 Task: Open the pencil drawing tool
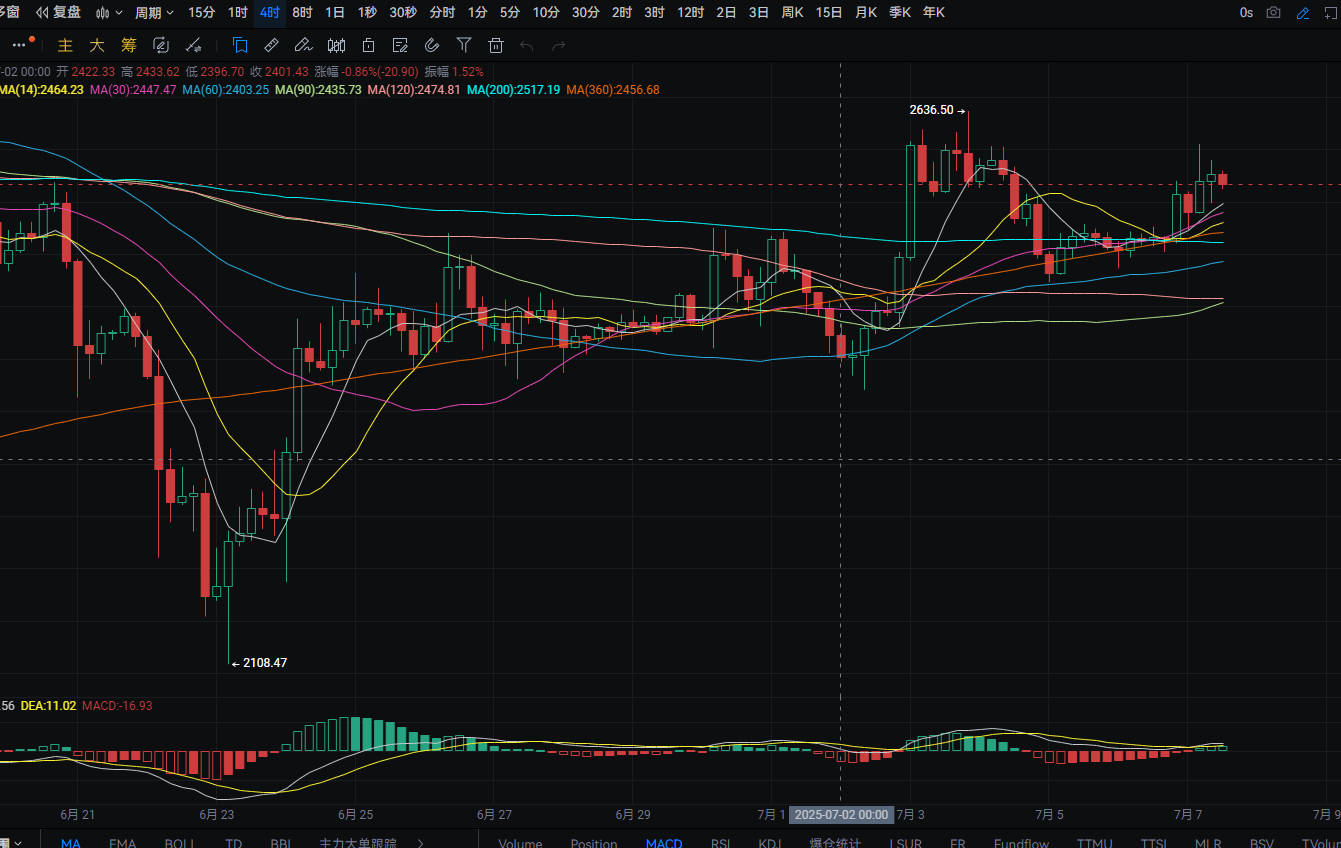click(303, 45)
